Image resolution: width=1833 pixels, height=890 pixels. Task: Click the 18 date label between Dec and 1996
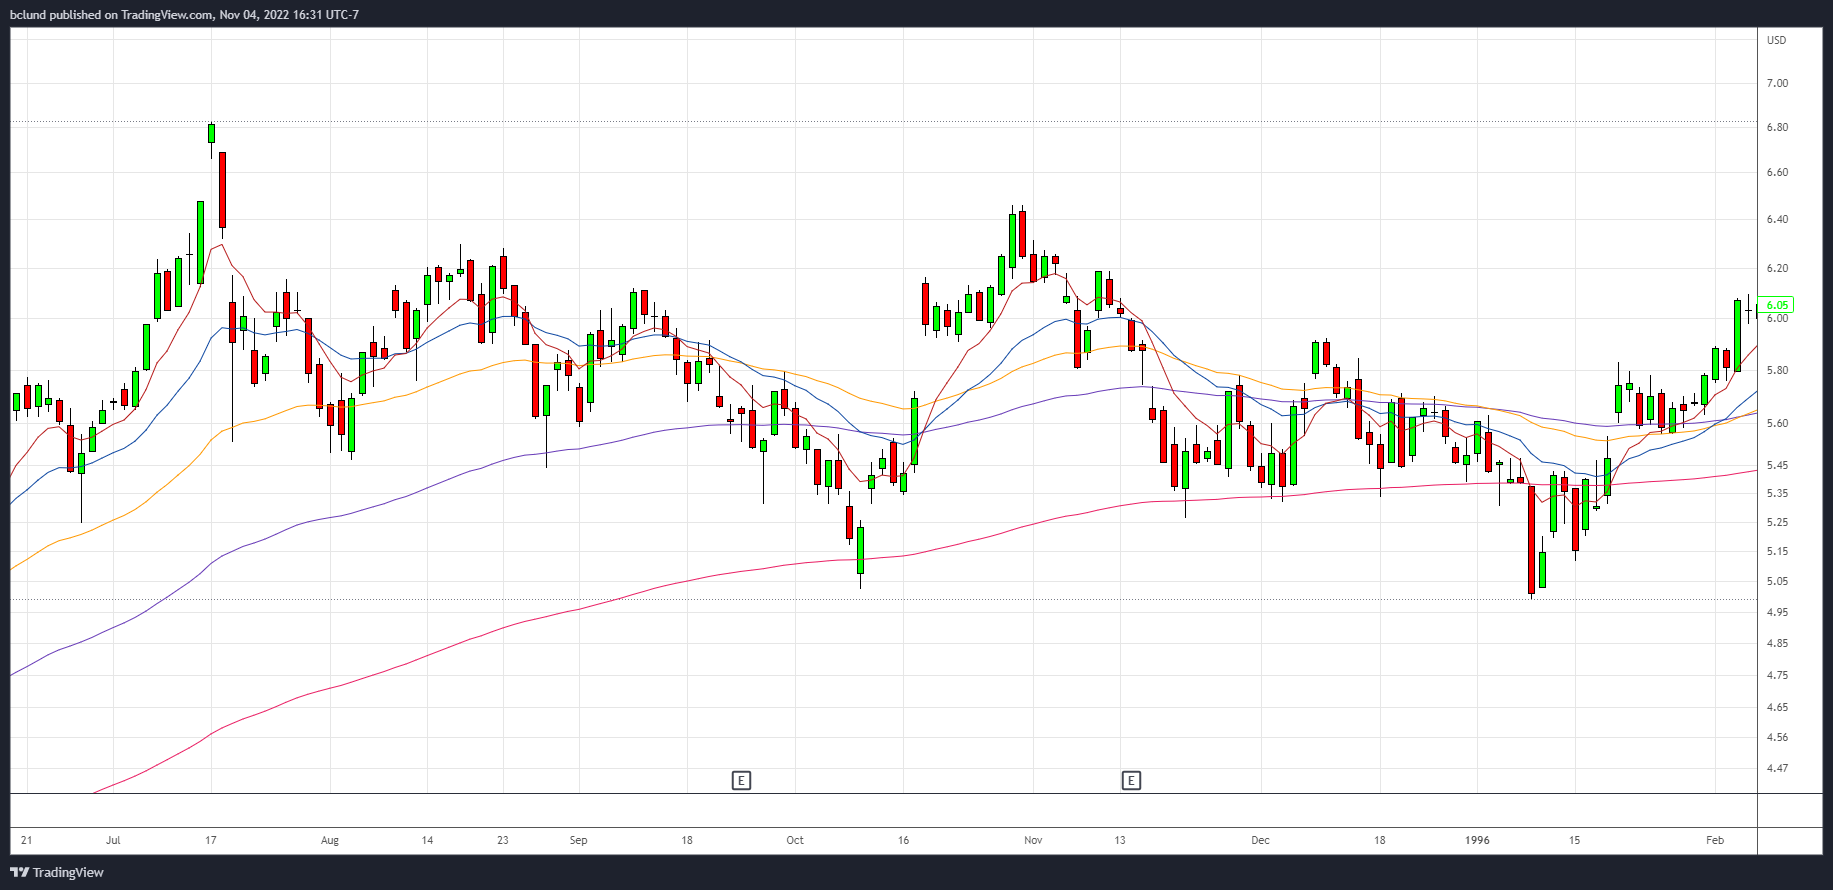1380,840
